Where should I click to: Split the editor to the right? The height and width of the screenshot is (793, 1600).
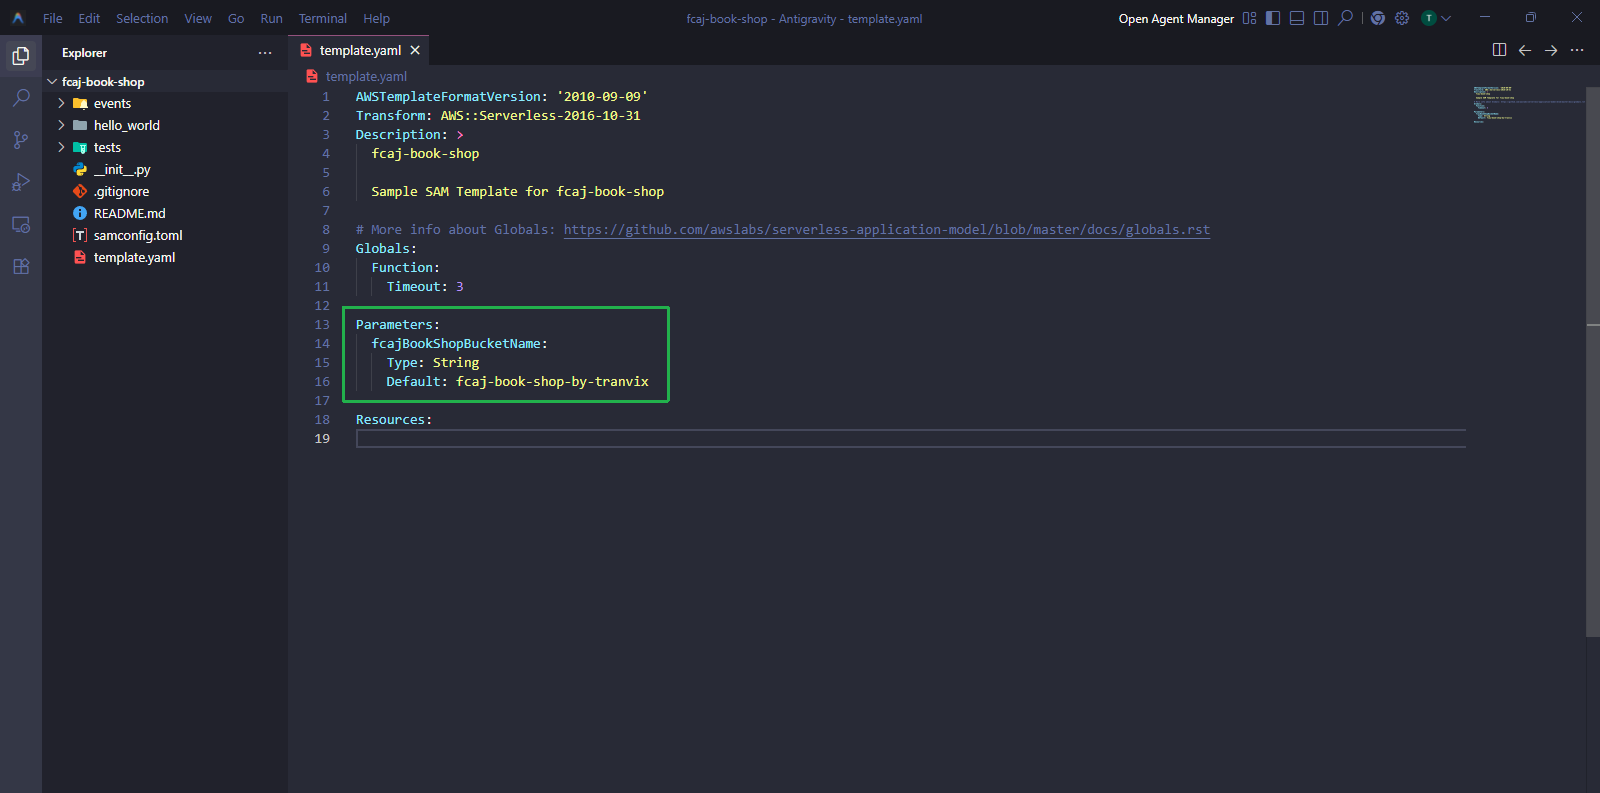coord(1499,50)
